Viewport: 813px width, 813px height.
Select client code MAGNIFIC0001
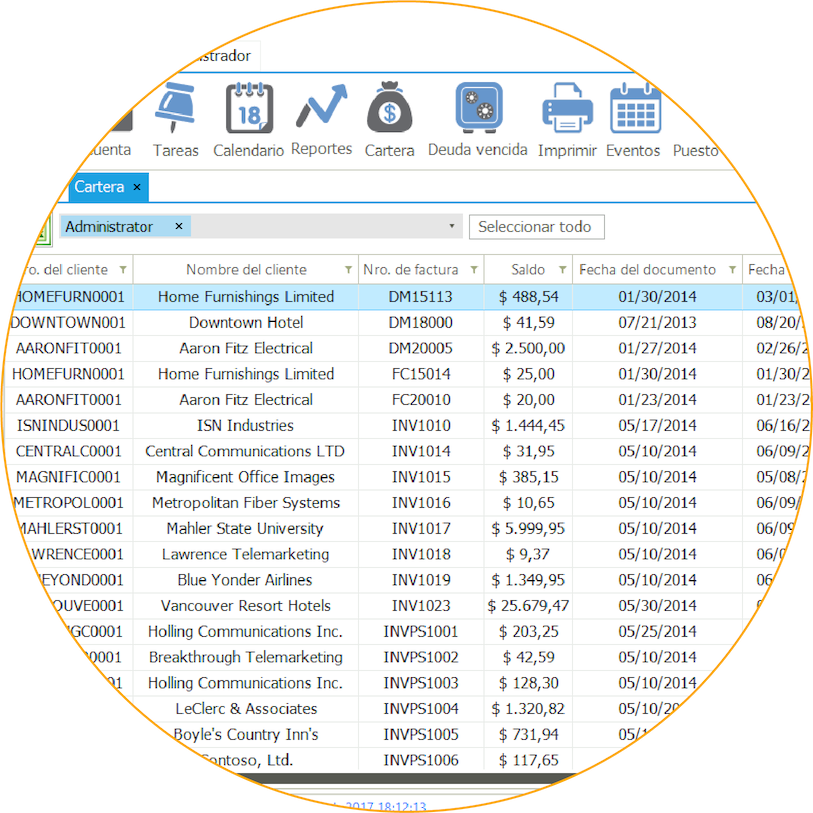pyautogui.click(x=68, y=477)
